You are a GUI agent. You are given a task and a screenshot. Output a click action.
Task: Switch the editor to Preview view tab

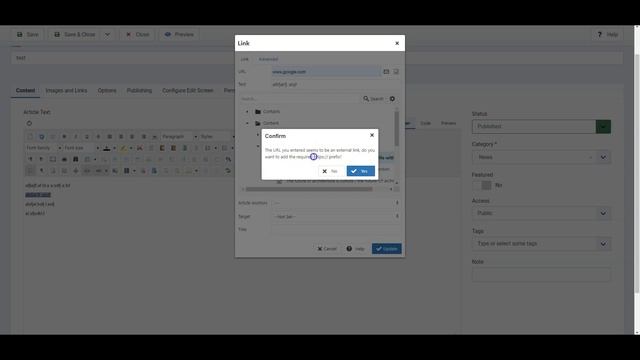pyautogui.click(x=448, y=123)
